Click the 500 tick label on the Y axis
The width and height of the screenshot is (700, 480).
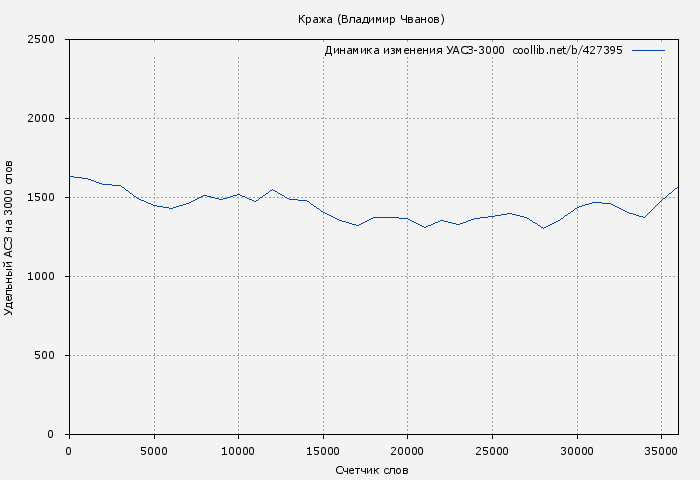pyautogui.click(x=50, y=356)
